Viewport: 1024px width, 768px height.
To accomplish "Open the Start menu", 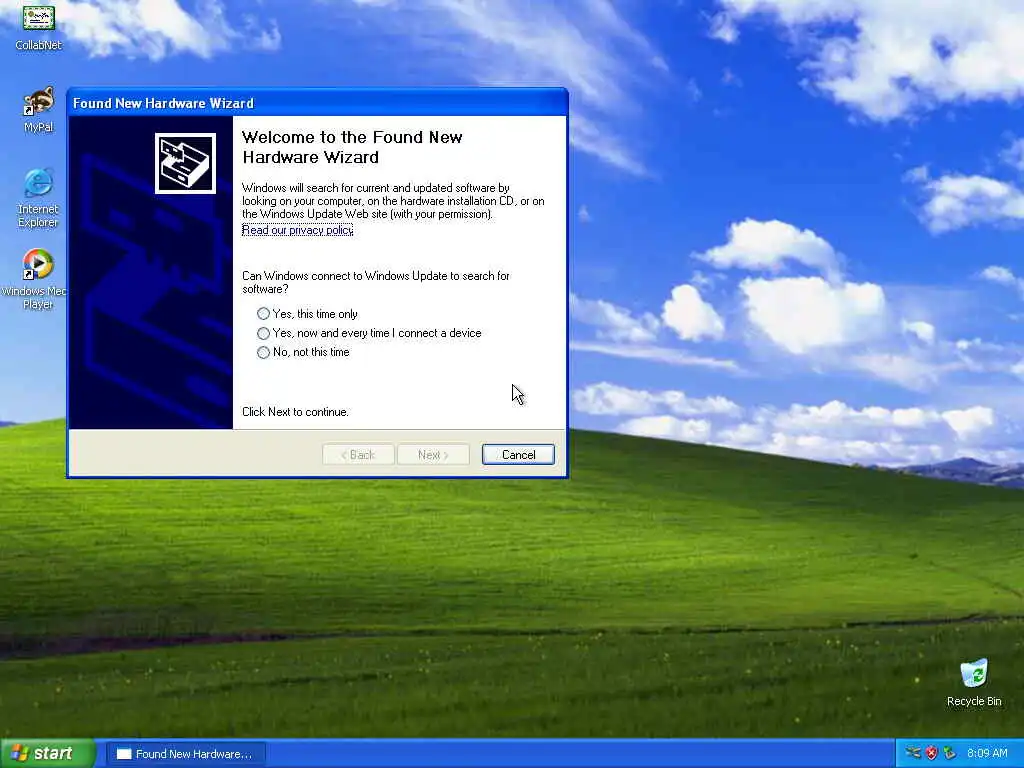I will [x=47, y=753].
